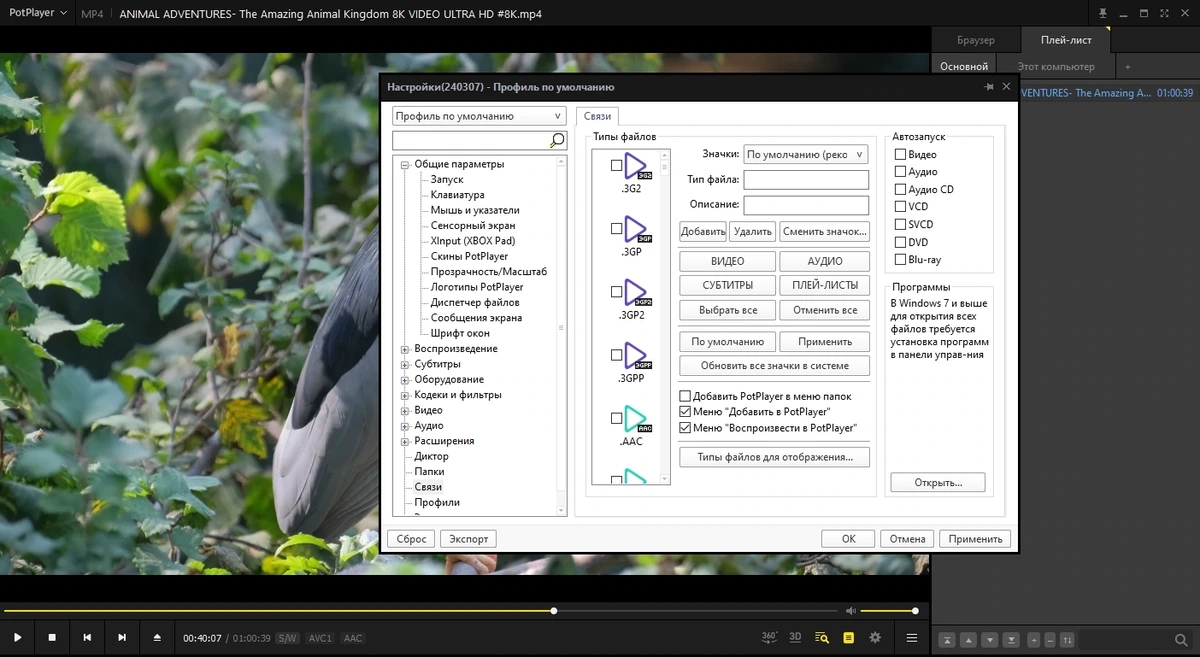Click the pin icon in settings title bar

[988, 87]
